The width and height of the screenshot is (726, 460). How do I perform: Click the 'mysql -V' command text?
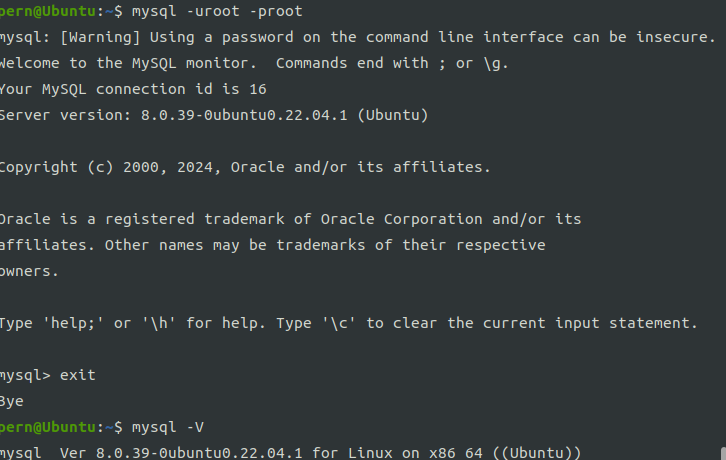(x=168, y=427)
